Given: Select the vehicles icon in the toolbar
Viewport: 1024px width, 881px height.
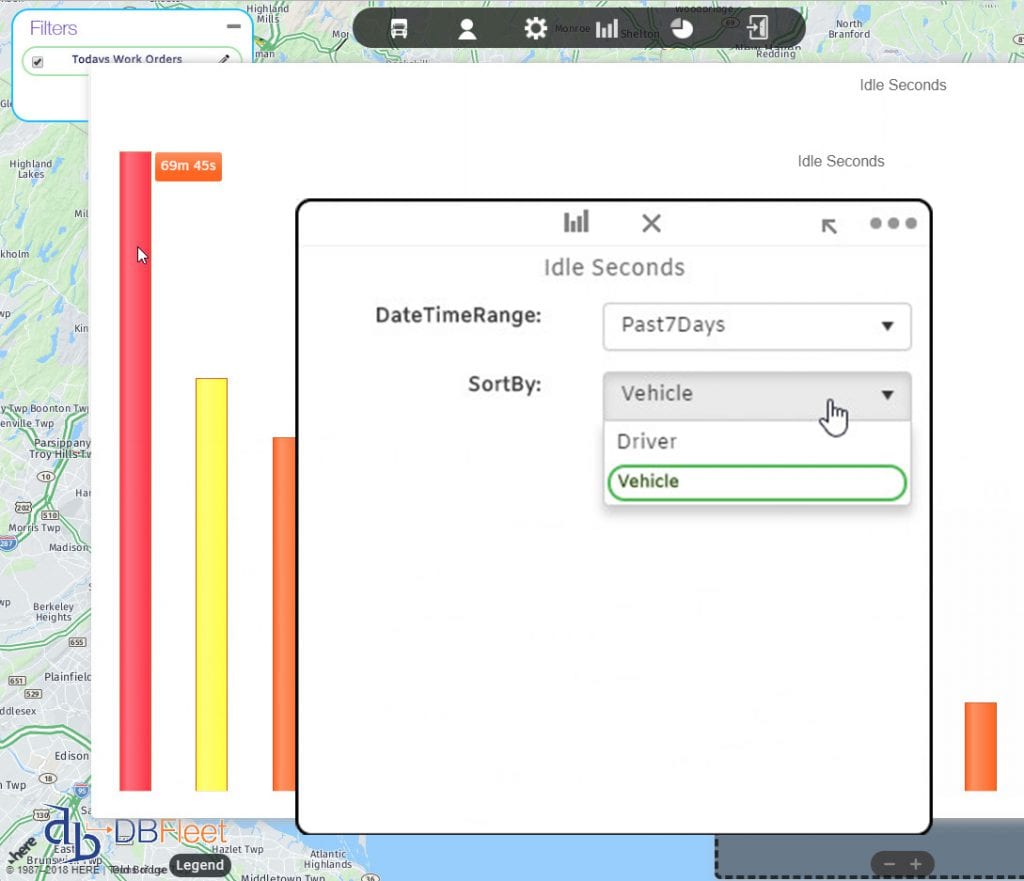Looking at the screenshot, I should pos(398,28).
